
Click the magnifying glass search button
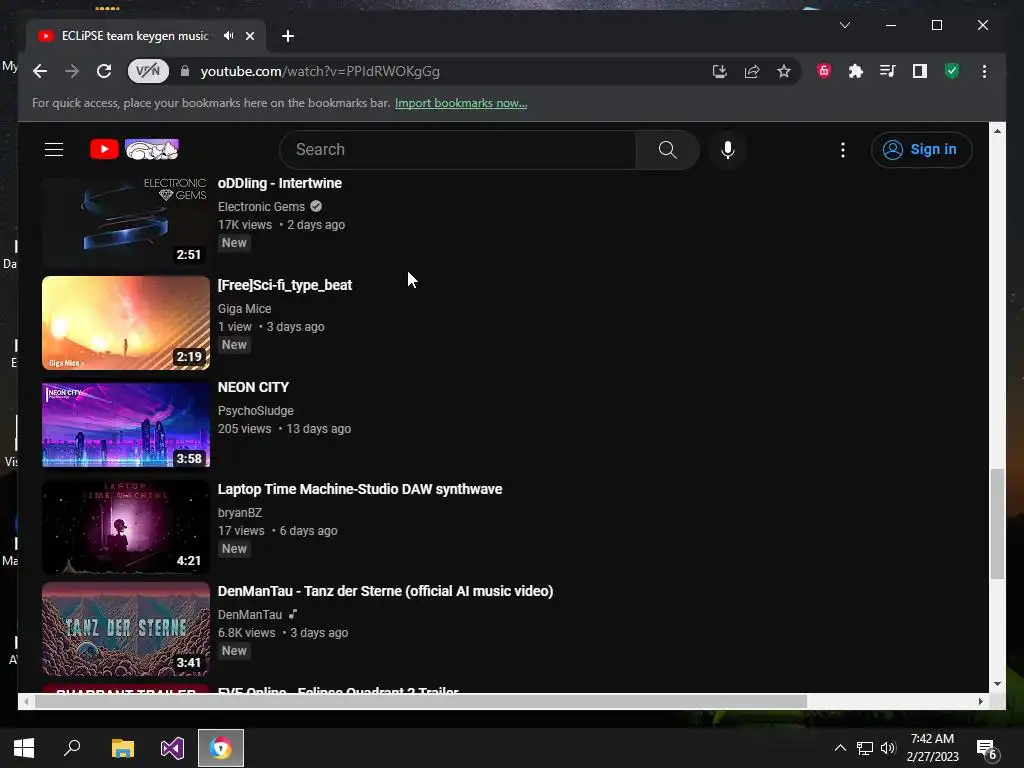coord(667,150)
